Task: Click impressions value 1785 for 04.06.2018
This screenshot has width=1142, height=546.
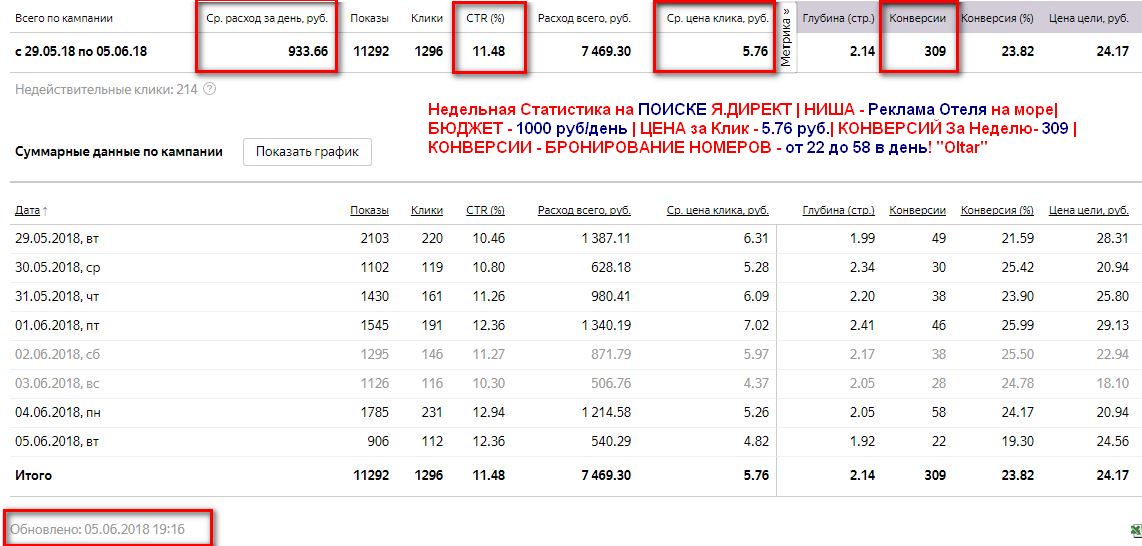Action: [x=375, y=413]
